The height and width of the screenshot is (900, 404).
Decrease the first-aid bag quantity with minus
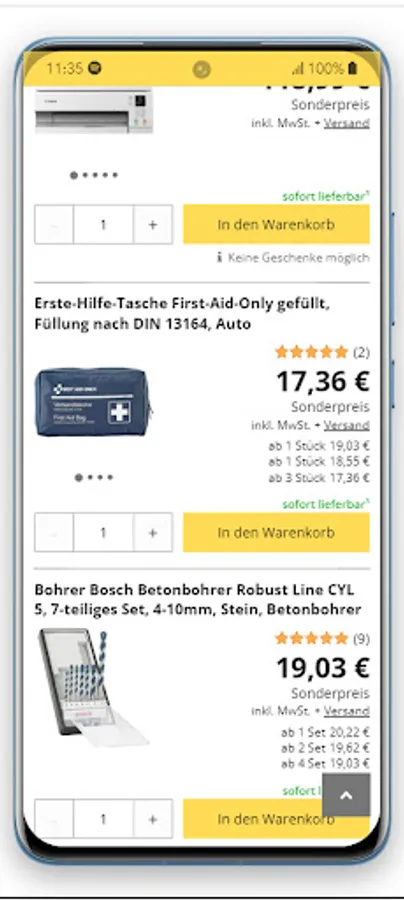pyautogui.click(x=54, y=532)
